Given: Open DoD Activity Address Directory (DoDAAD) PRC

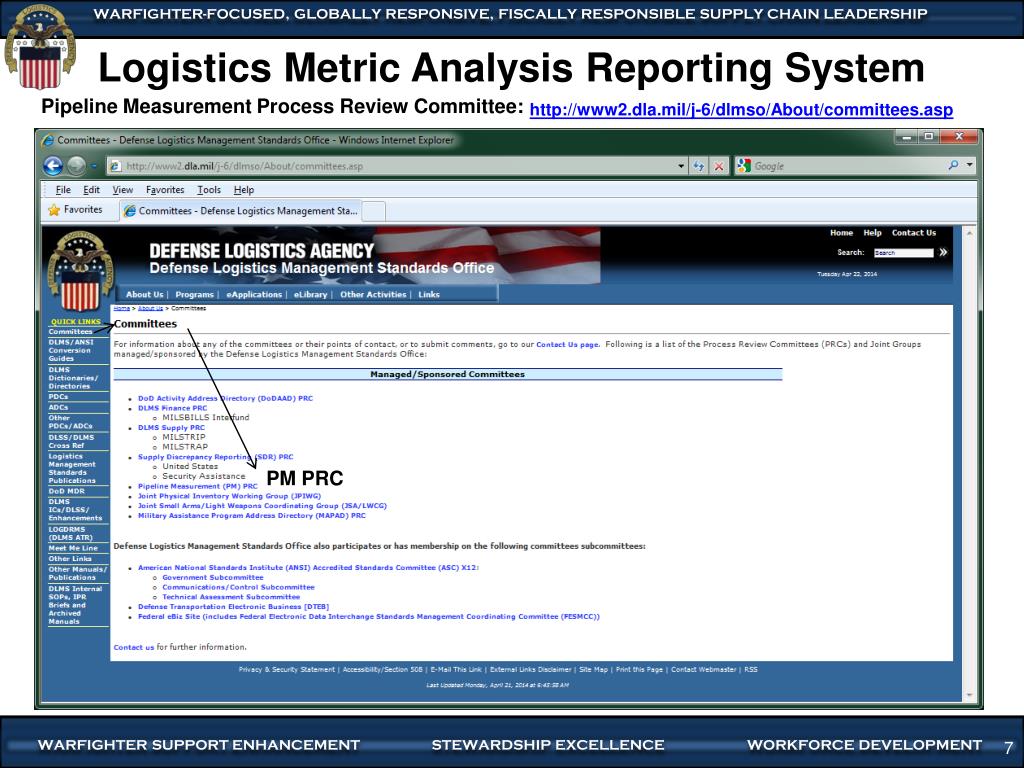Looking at the screenshot, I should pyautogui.click(x=225, y=398).
